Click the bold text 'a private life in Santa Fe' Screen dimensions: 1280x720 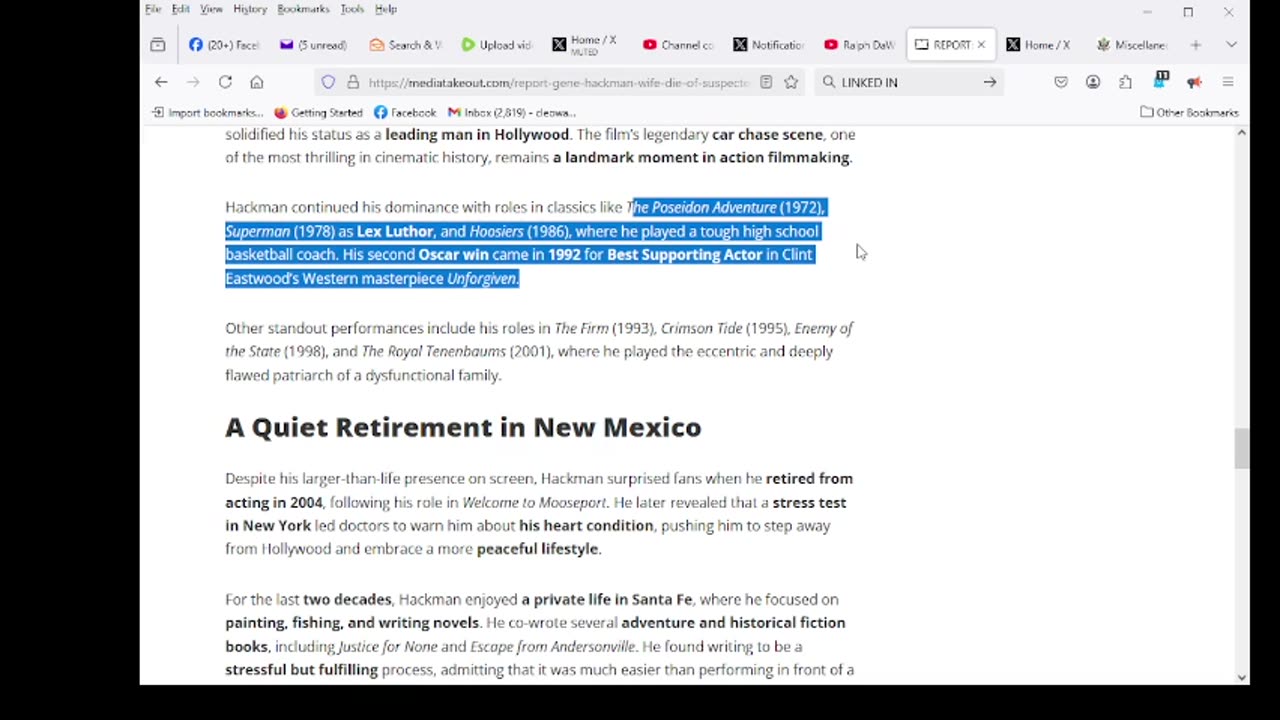[x=606, y=600]
